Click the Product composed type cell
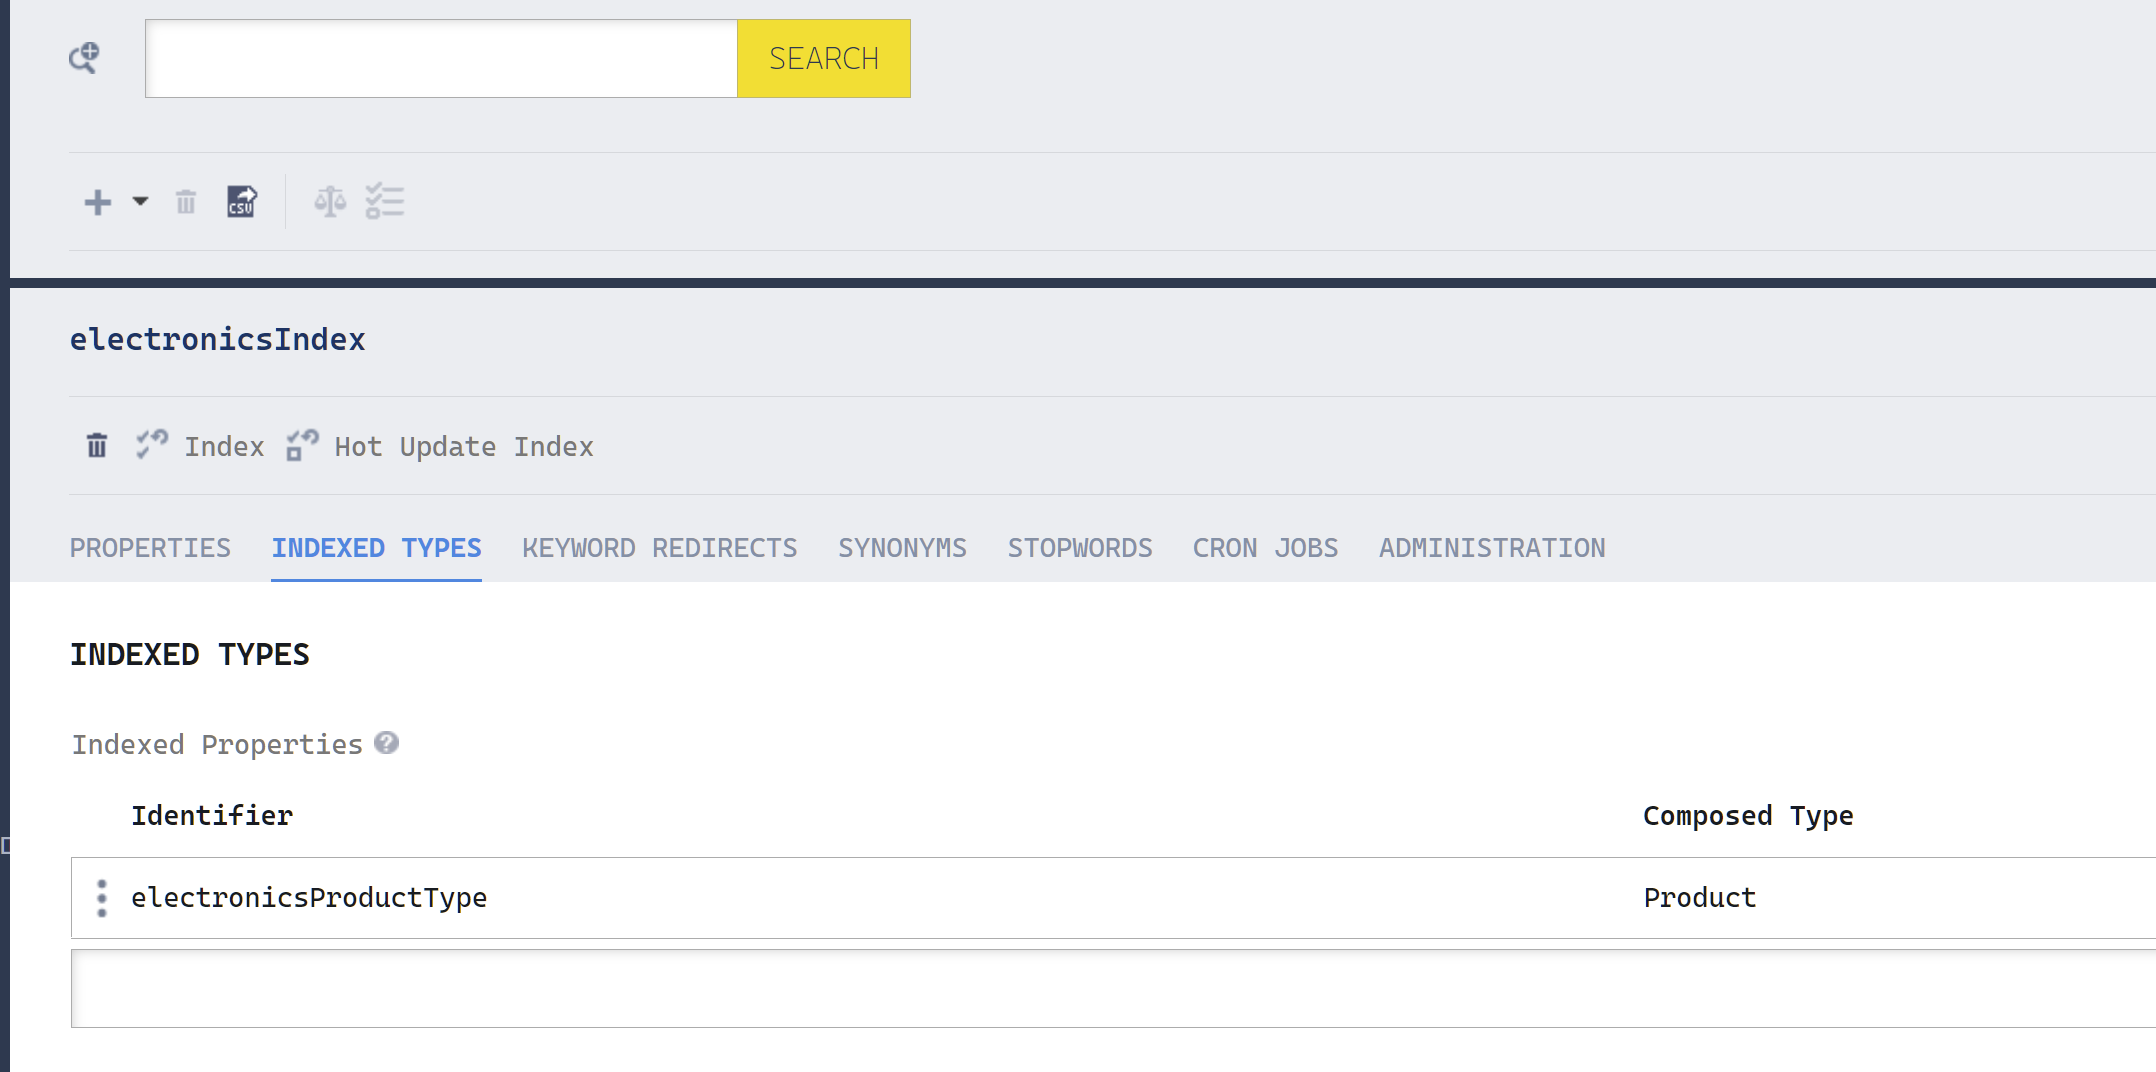Screen dimensions: 2156x1072 1700,898
